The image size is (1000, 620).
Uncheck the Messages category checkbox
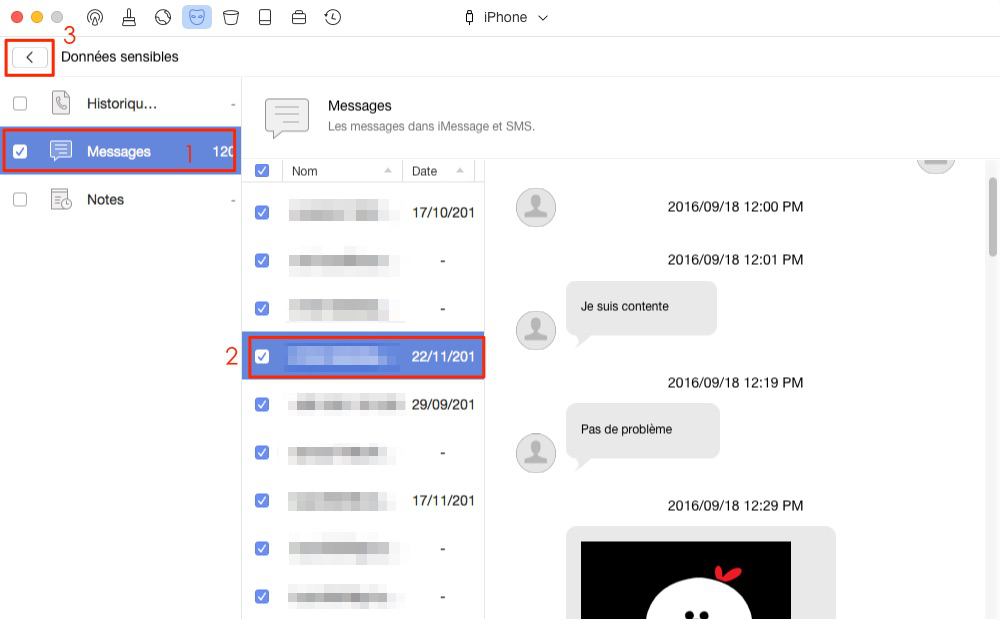coord(20,152)
